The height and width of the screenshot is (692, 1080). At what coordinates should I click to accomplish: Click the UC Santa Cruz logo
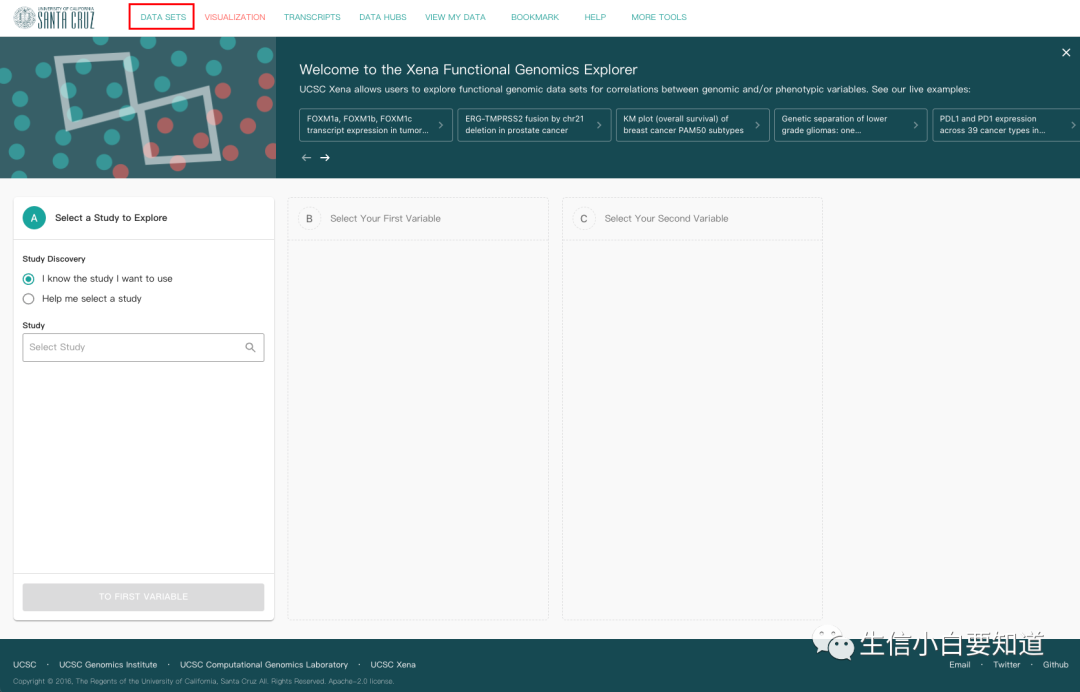point(54,17)
